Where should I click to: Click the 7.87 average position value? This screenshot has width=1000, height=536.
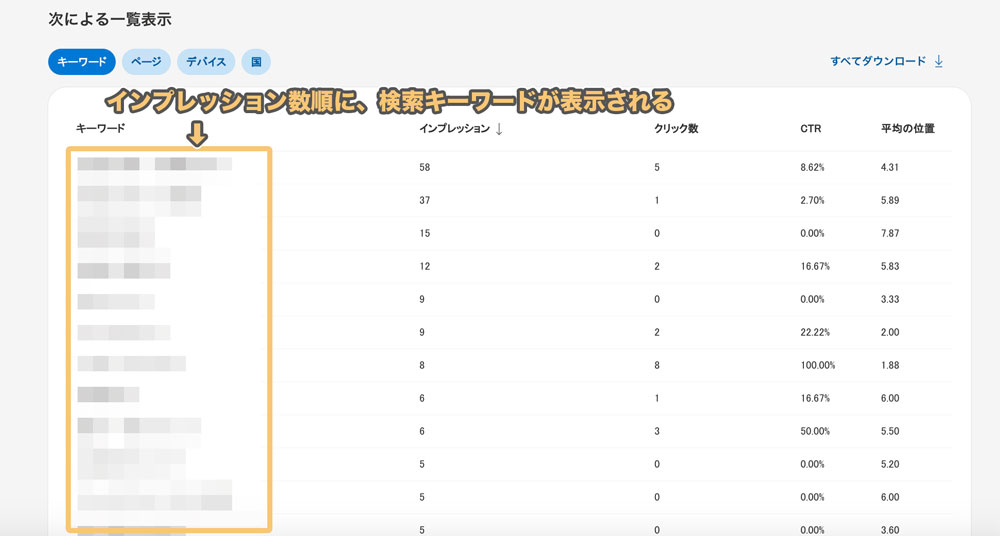[890, 233]
